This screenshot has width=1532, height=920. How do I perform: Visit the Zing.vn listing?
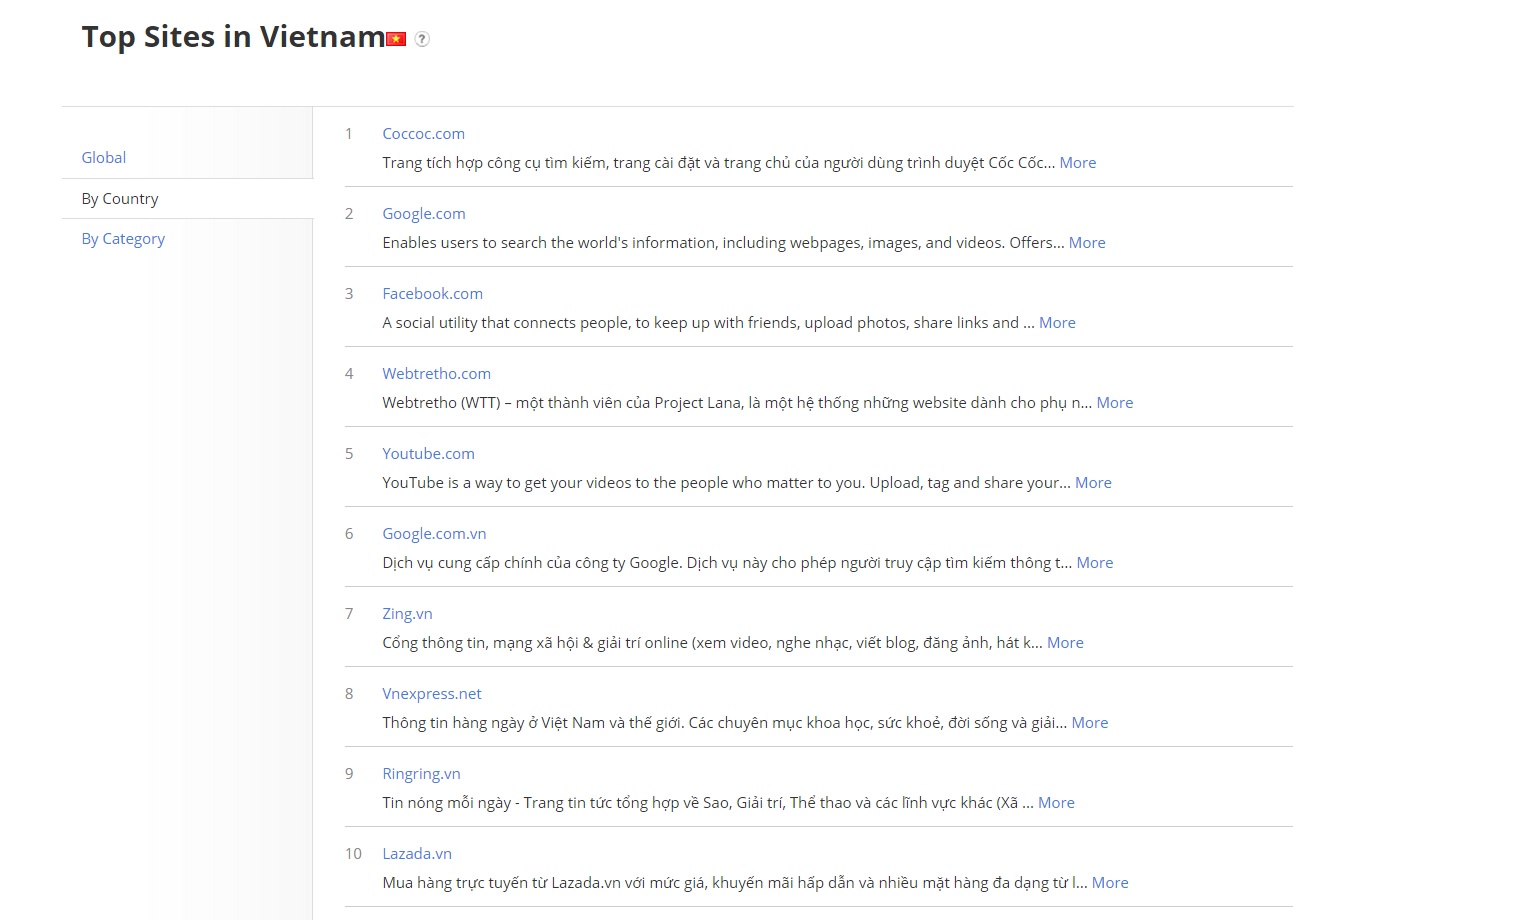[407, 614]
